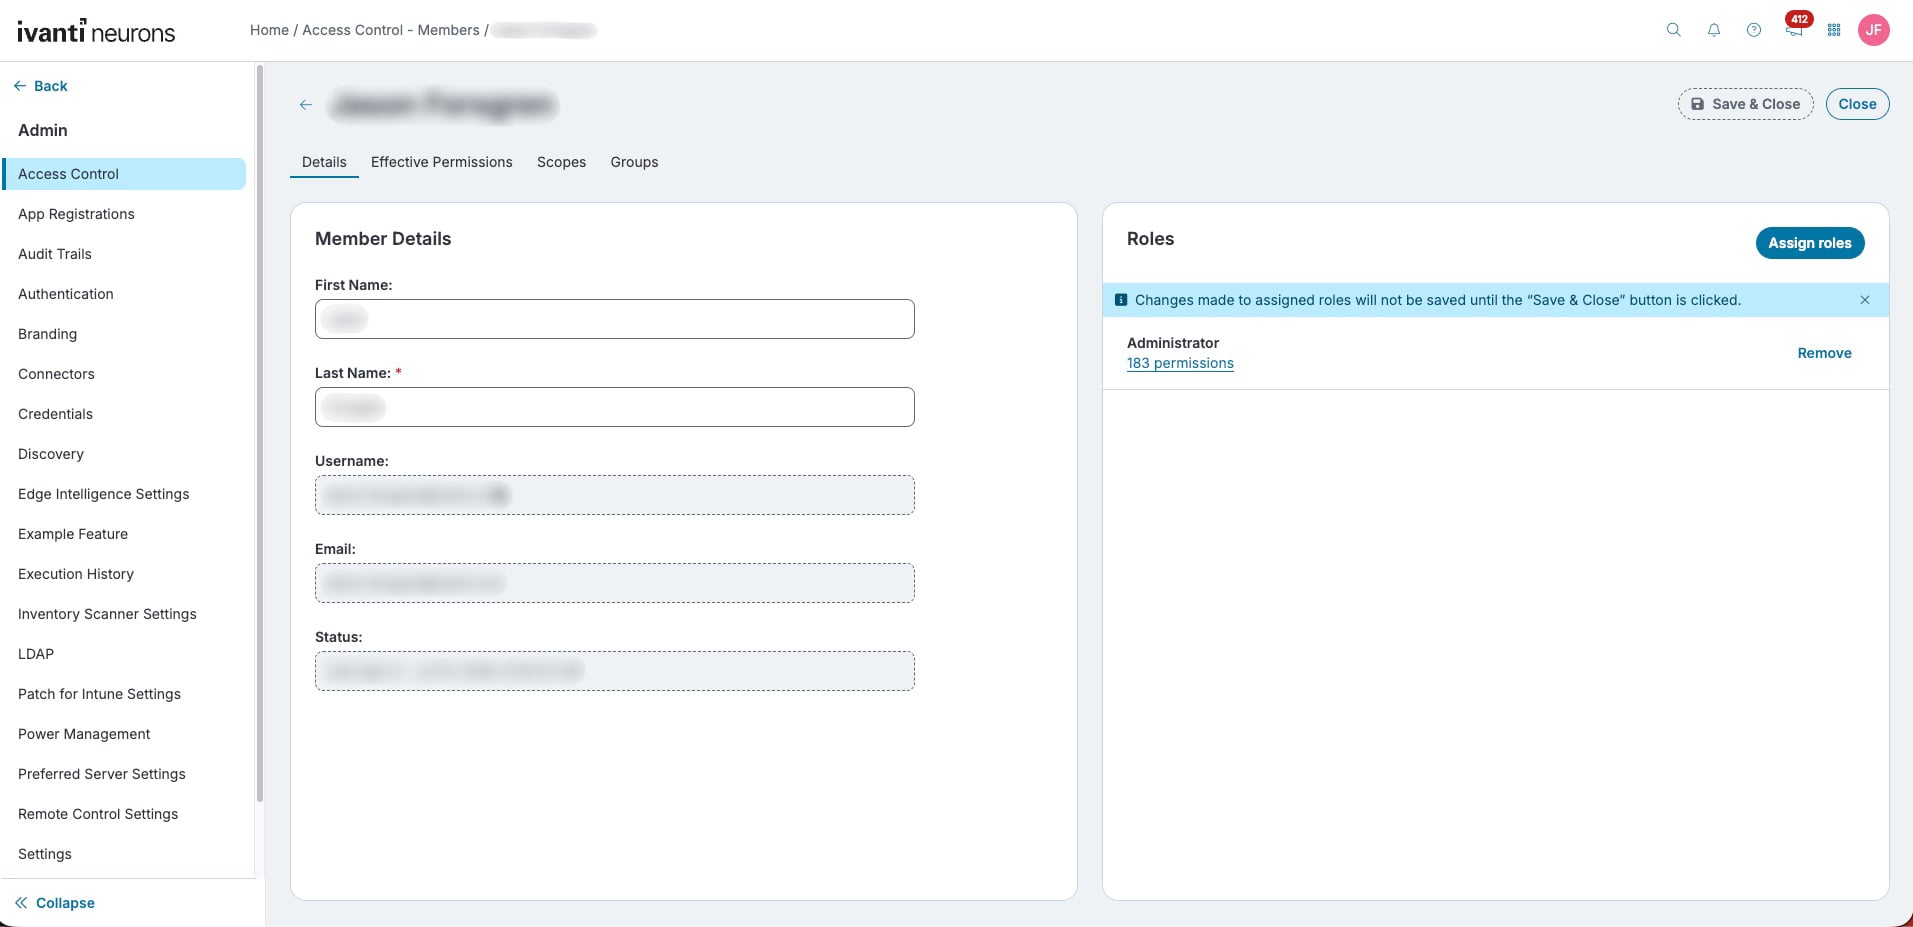This screenshot has width=1913, height=927.
Task: Click the First Name input field
Action: click(614, 319)
